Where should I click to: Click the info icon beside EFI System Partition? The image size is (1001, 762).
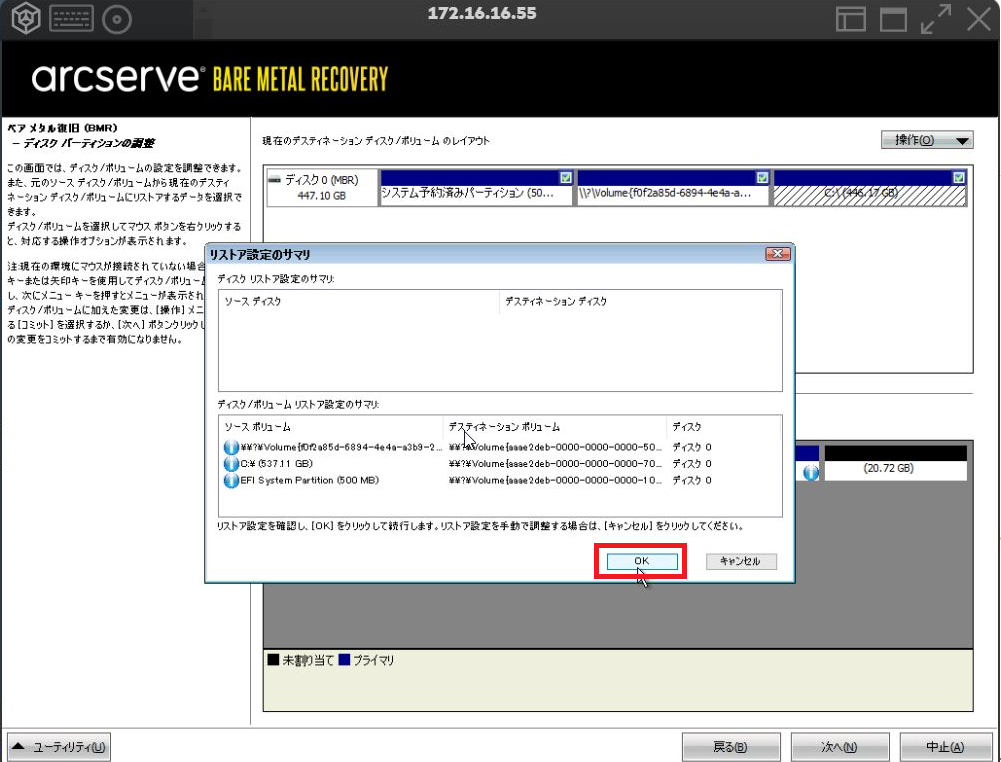tap(232, 480)
